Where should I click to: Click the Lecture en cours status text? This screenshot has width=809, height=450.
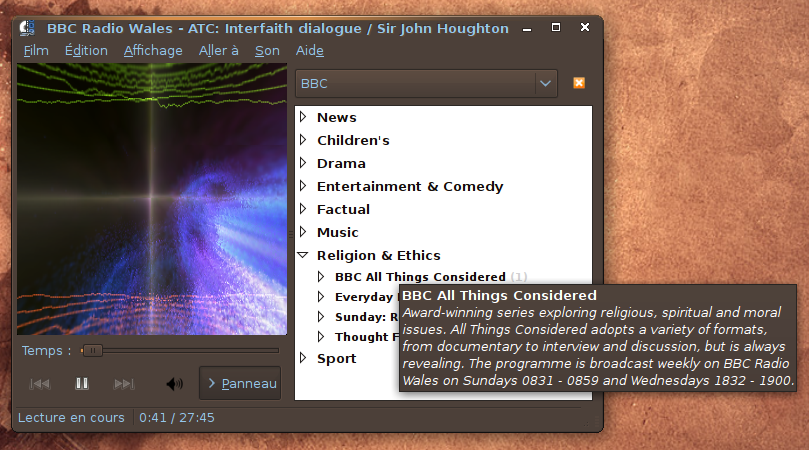71,417
